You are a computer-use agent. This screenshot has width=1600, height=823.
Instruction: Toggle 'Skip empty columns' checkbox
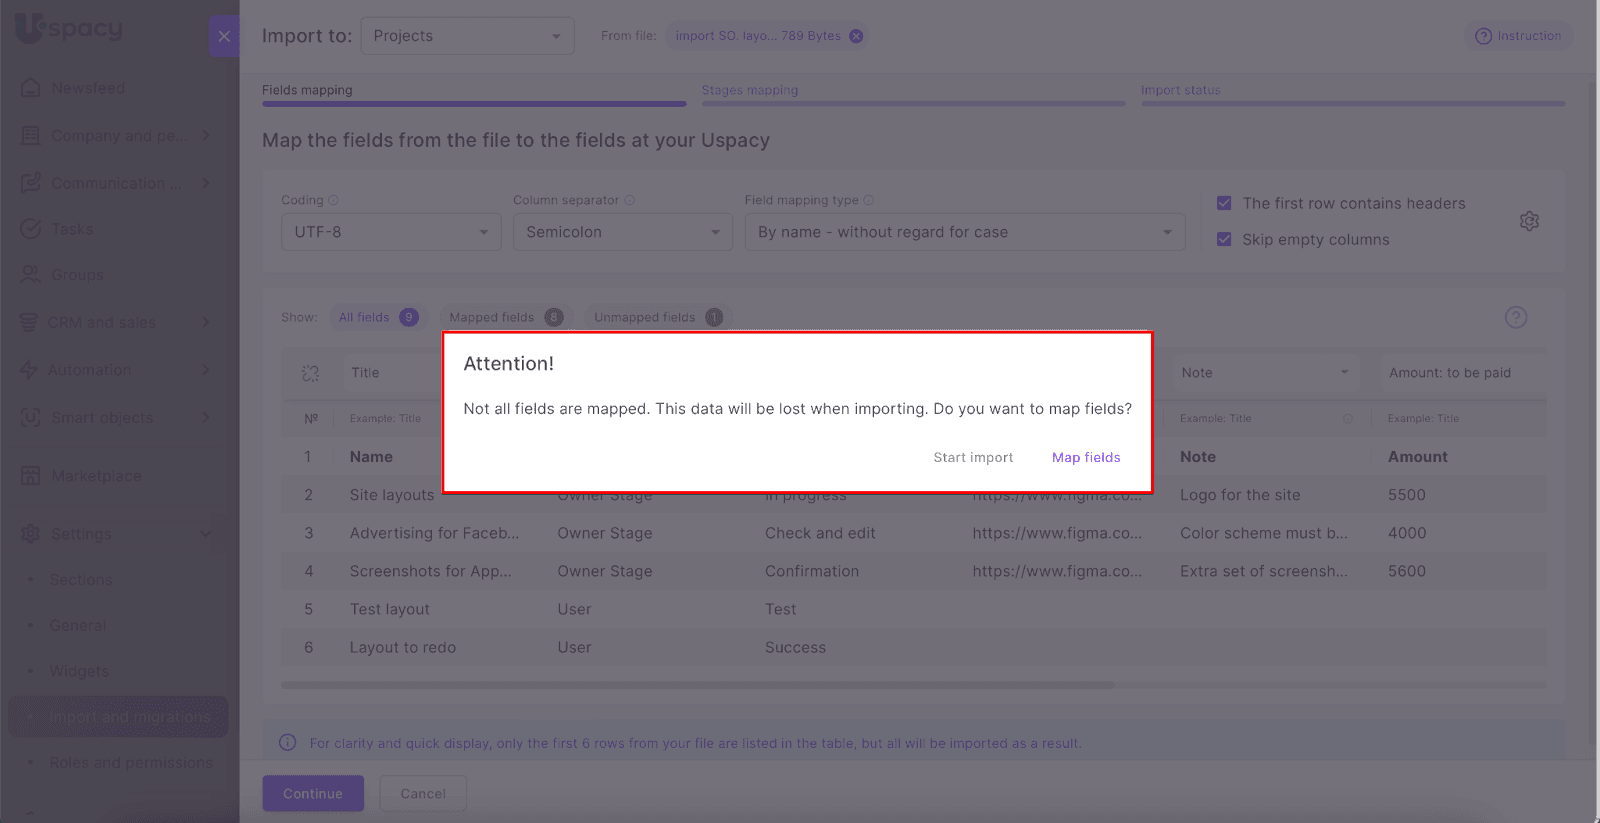(1224, 239)
